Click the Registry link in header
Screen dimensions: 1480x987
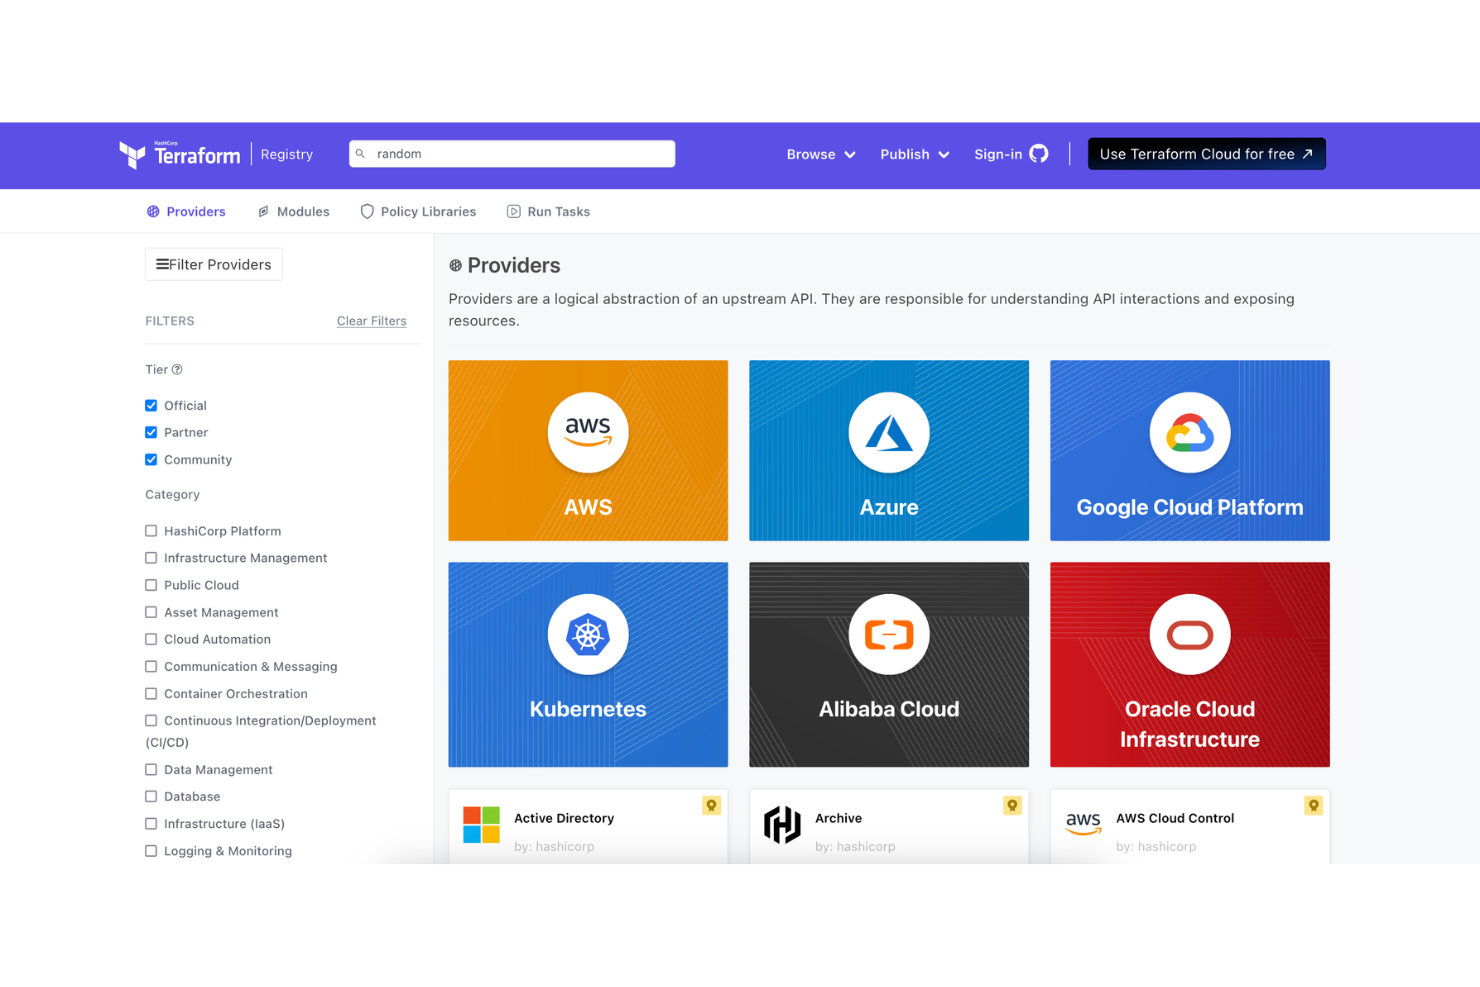click(287, 154)
